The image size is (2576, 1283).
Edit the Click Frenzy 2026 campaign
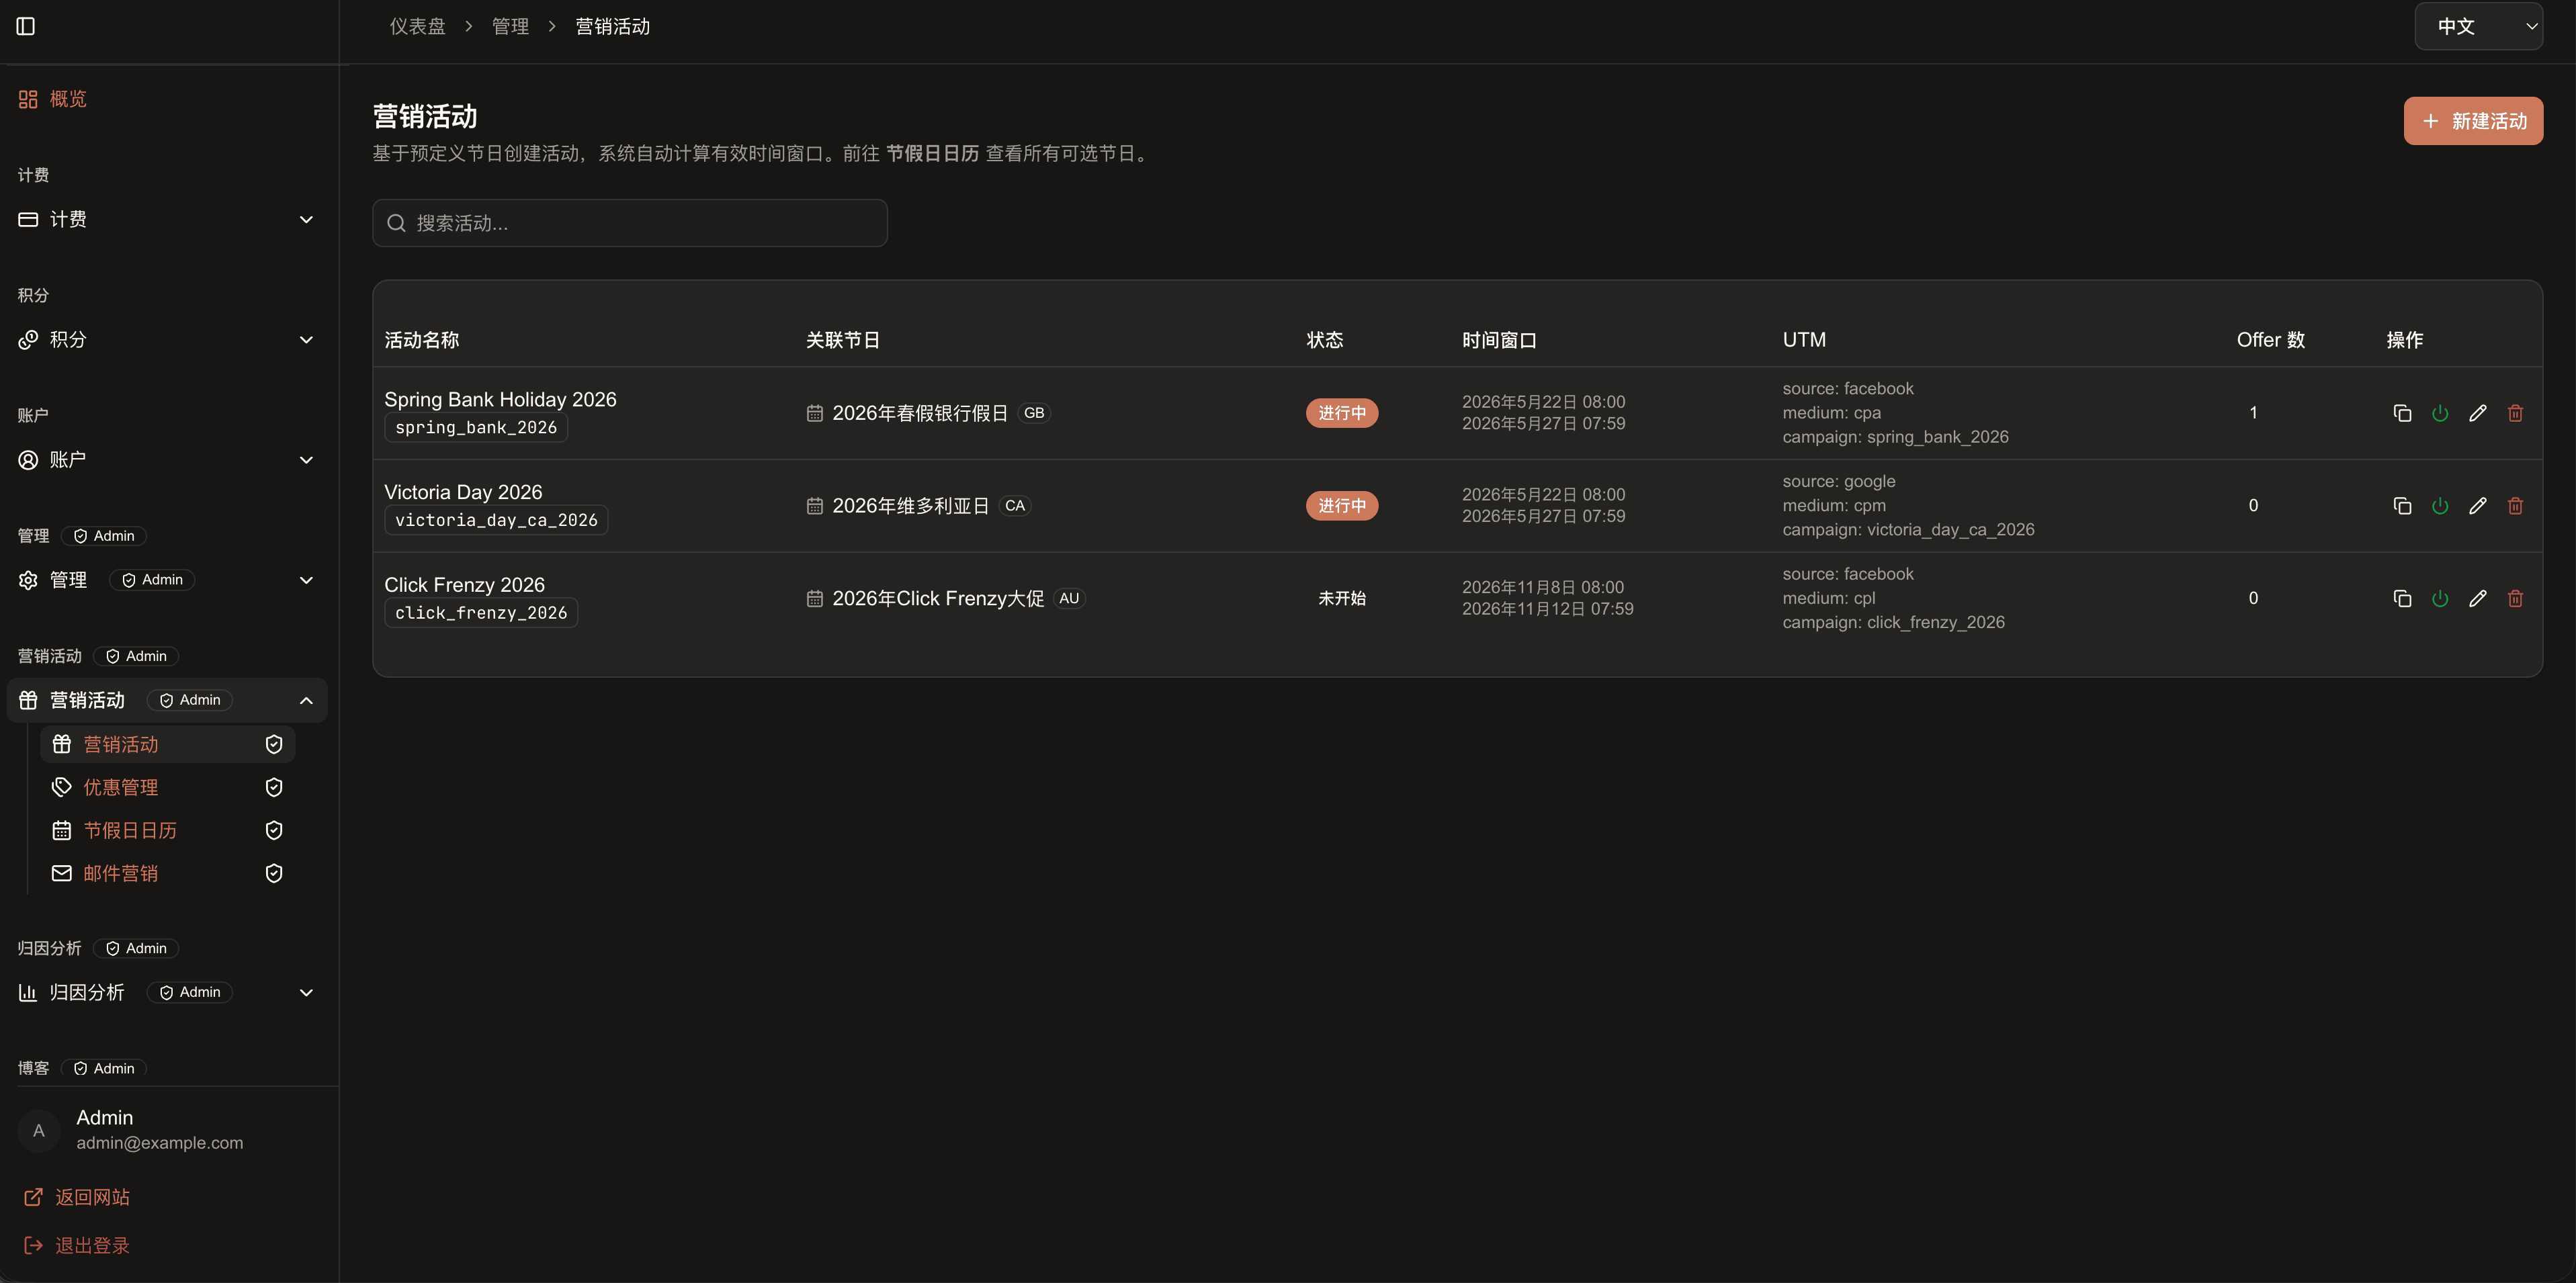click(x=2477, y=598)
